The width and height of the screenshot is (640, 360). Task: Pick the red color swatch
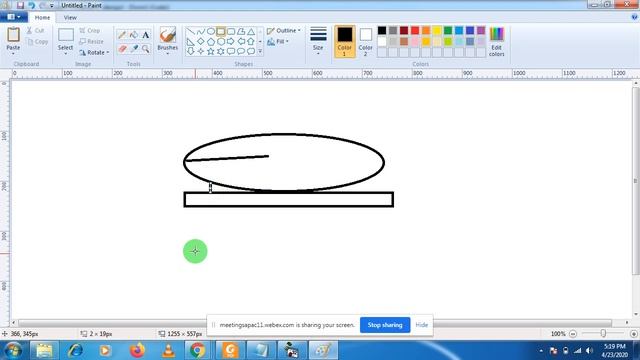[x=415, y=31]
